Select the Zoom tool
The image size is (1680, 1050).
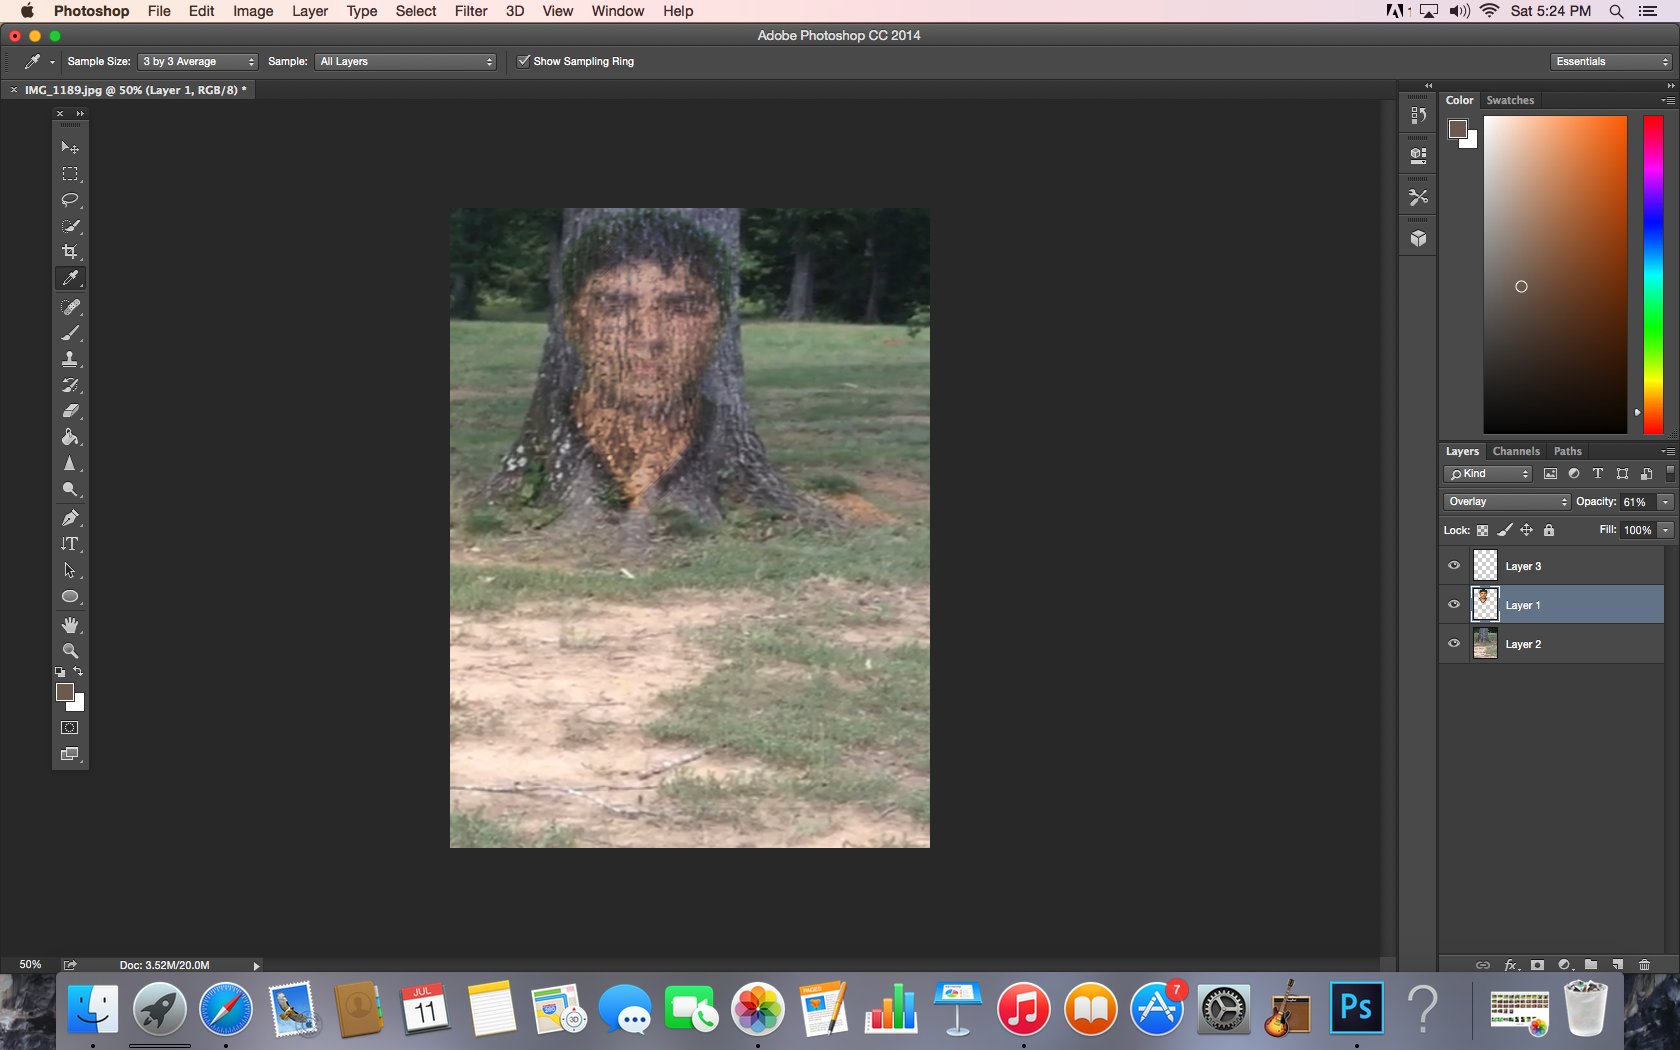tap(70, 651)
